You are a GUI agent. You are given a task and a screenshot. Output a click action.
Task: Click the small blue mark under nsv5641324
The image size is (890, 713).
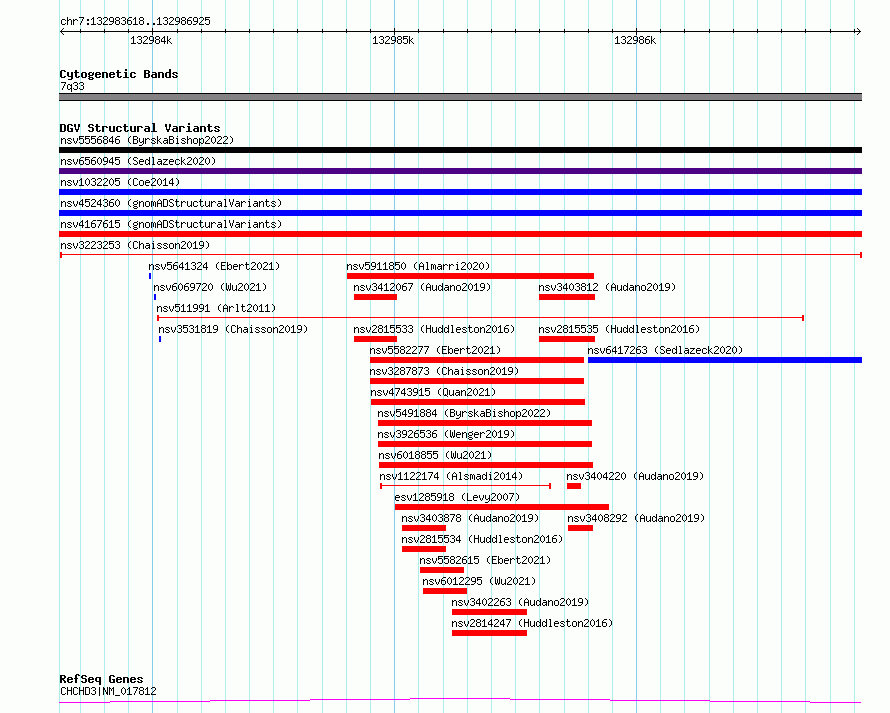tap(150, 276)
